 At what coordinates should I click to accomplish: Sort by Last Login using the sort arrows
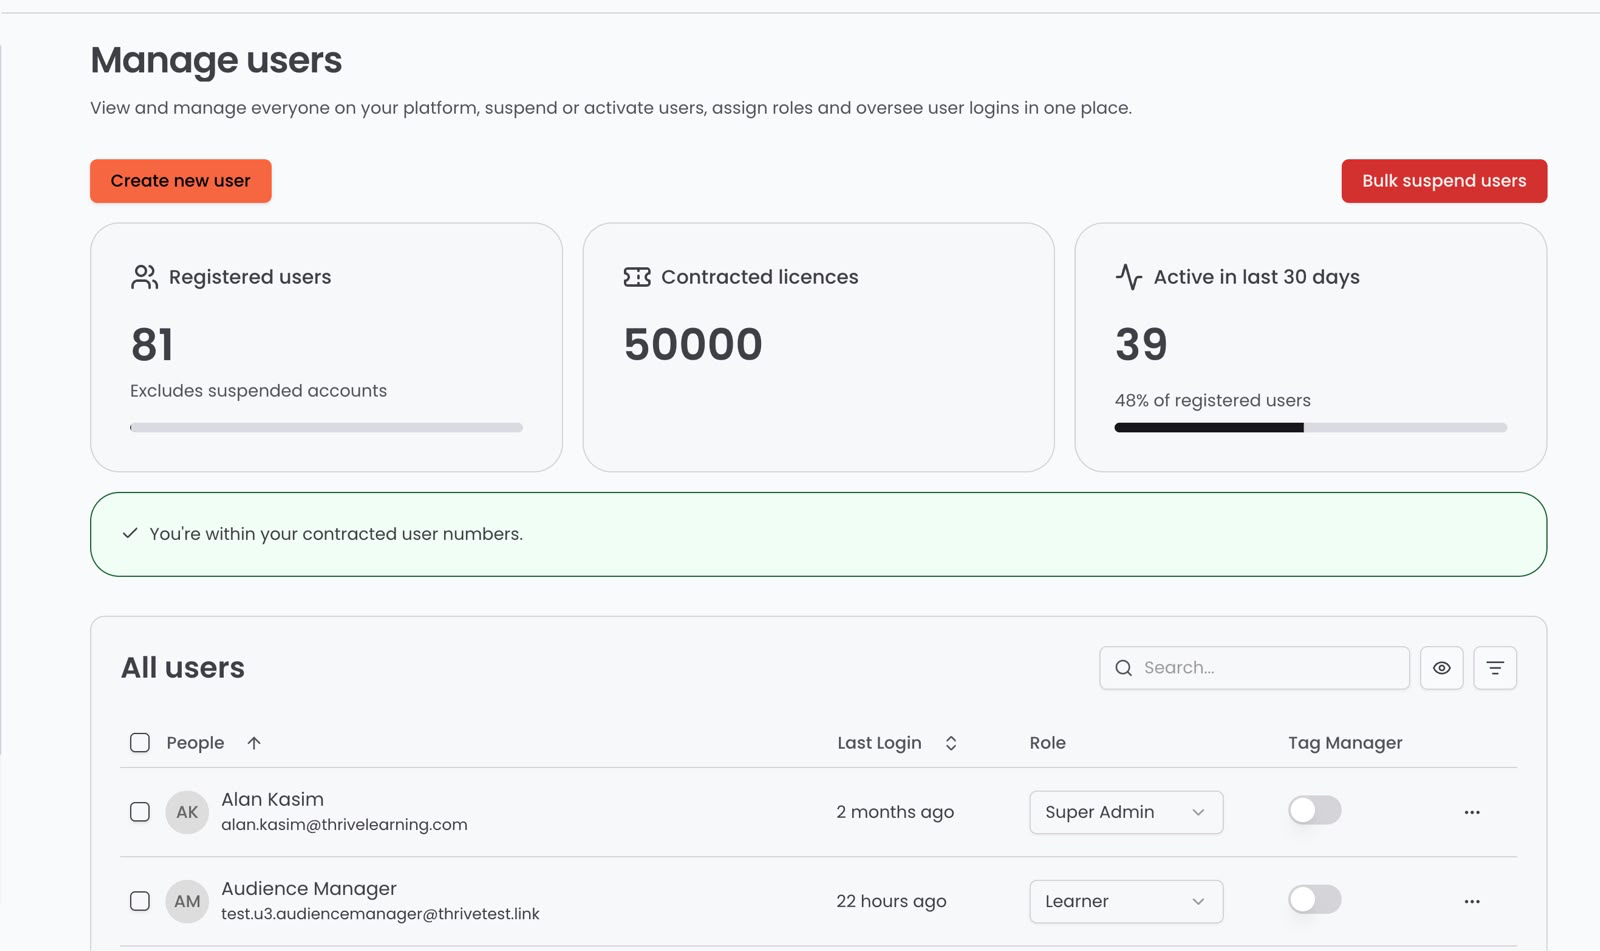pos(951,743)
